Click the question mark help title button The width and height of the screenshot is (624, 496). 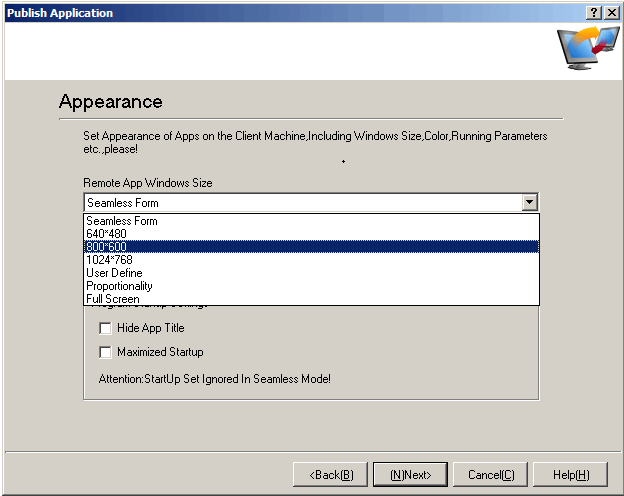tap(594, 12)
